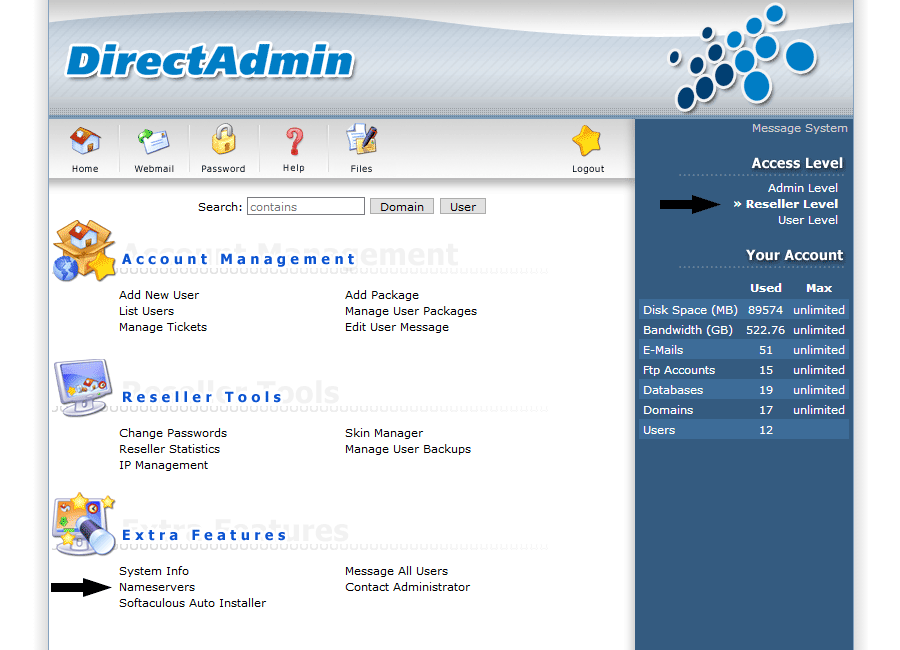Click the Max column header

point(818,288)
